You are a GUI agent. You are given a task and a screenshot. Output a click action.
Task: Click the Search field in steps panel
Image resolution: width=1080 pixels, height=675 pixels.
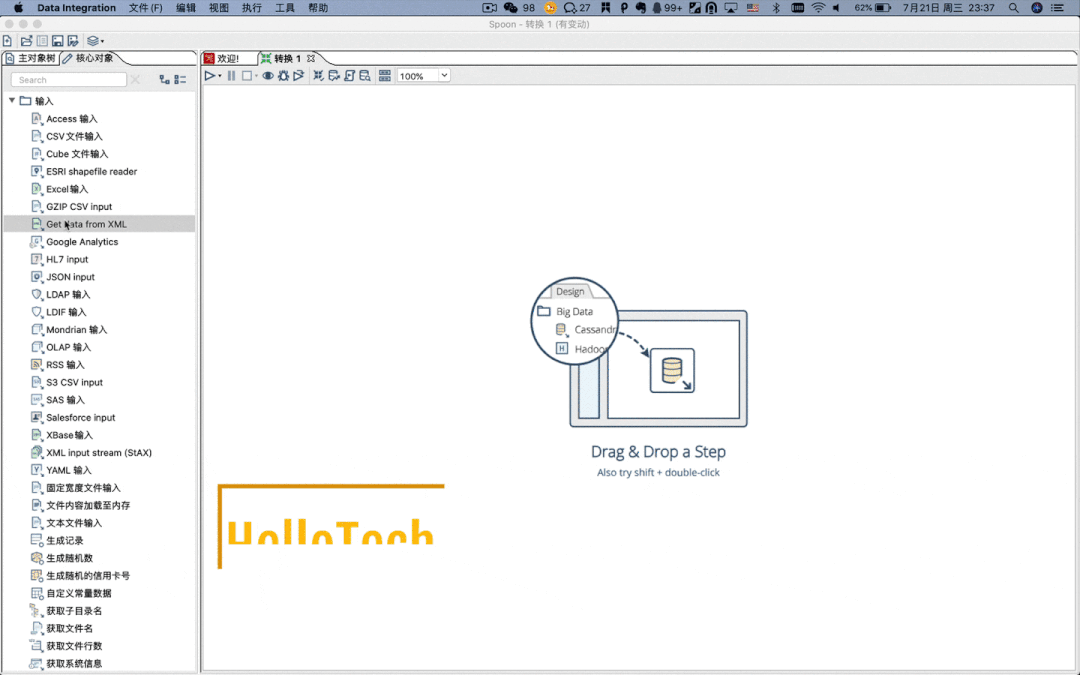pyautogui.click(x=69, y=80)
